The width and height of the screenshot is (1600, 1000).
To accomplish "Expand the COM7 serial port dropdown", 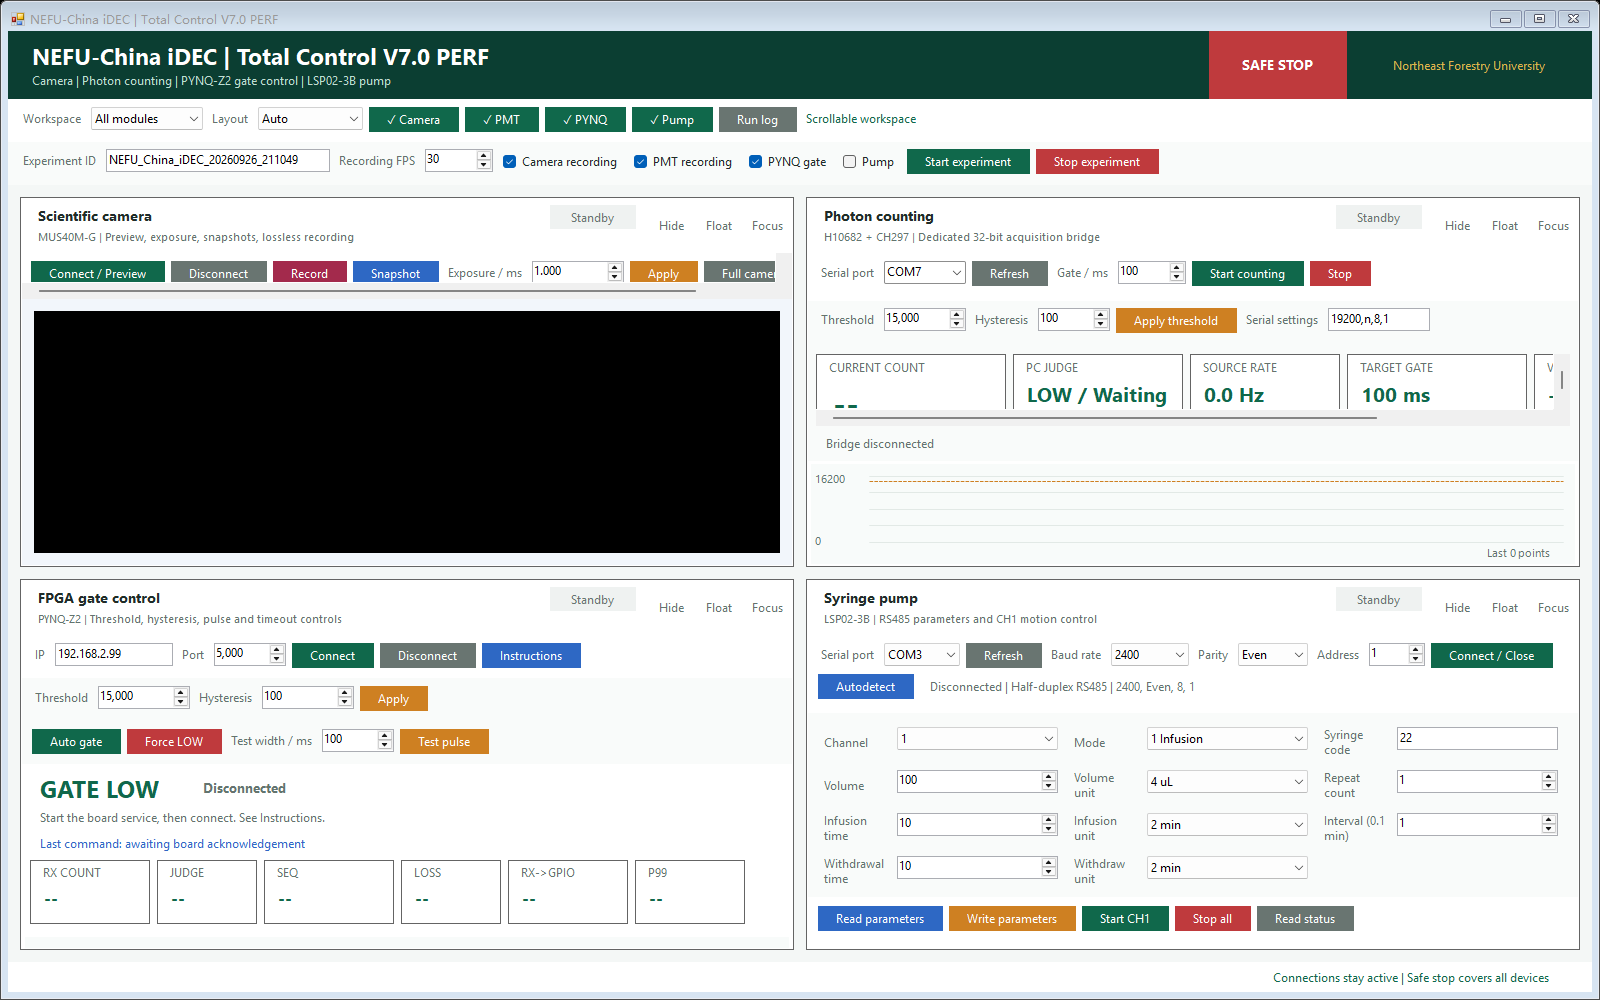I will point(925,272).
